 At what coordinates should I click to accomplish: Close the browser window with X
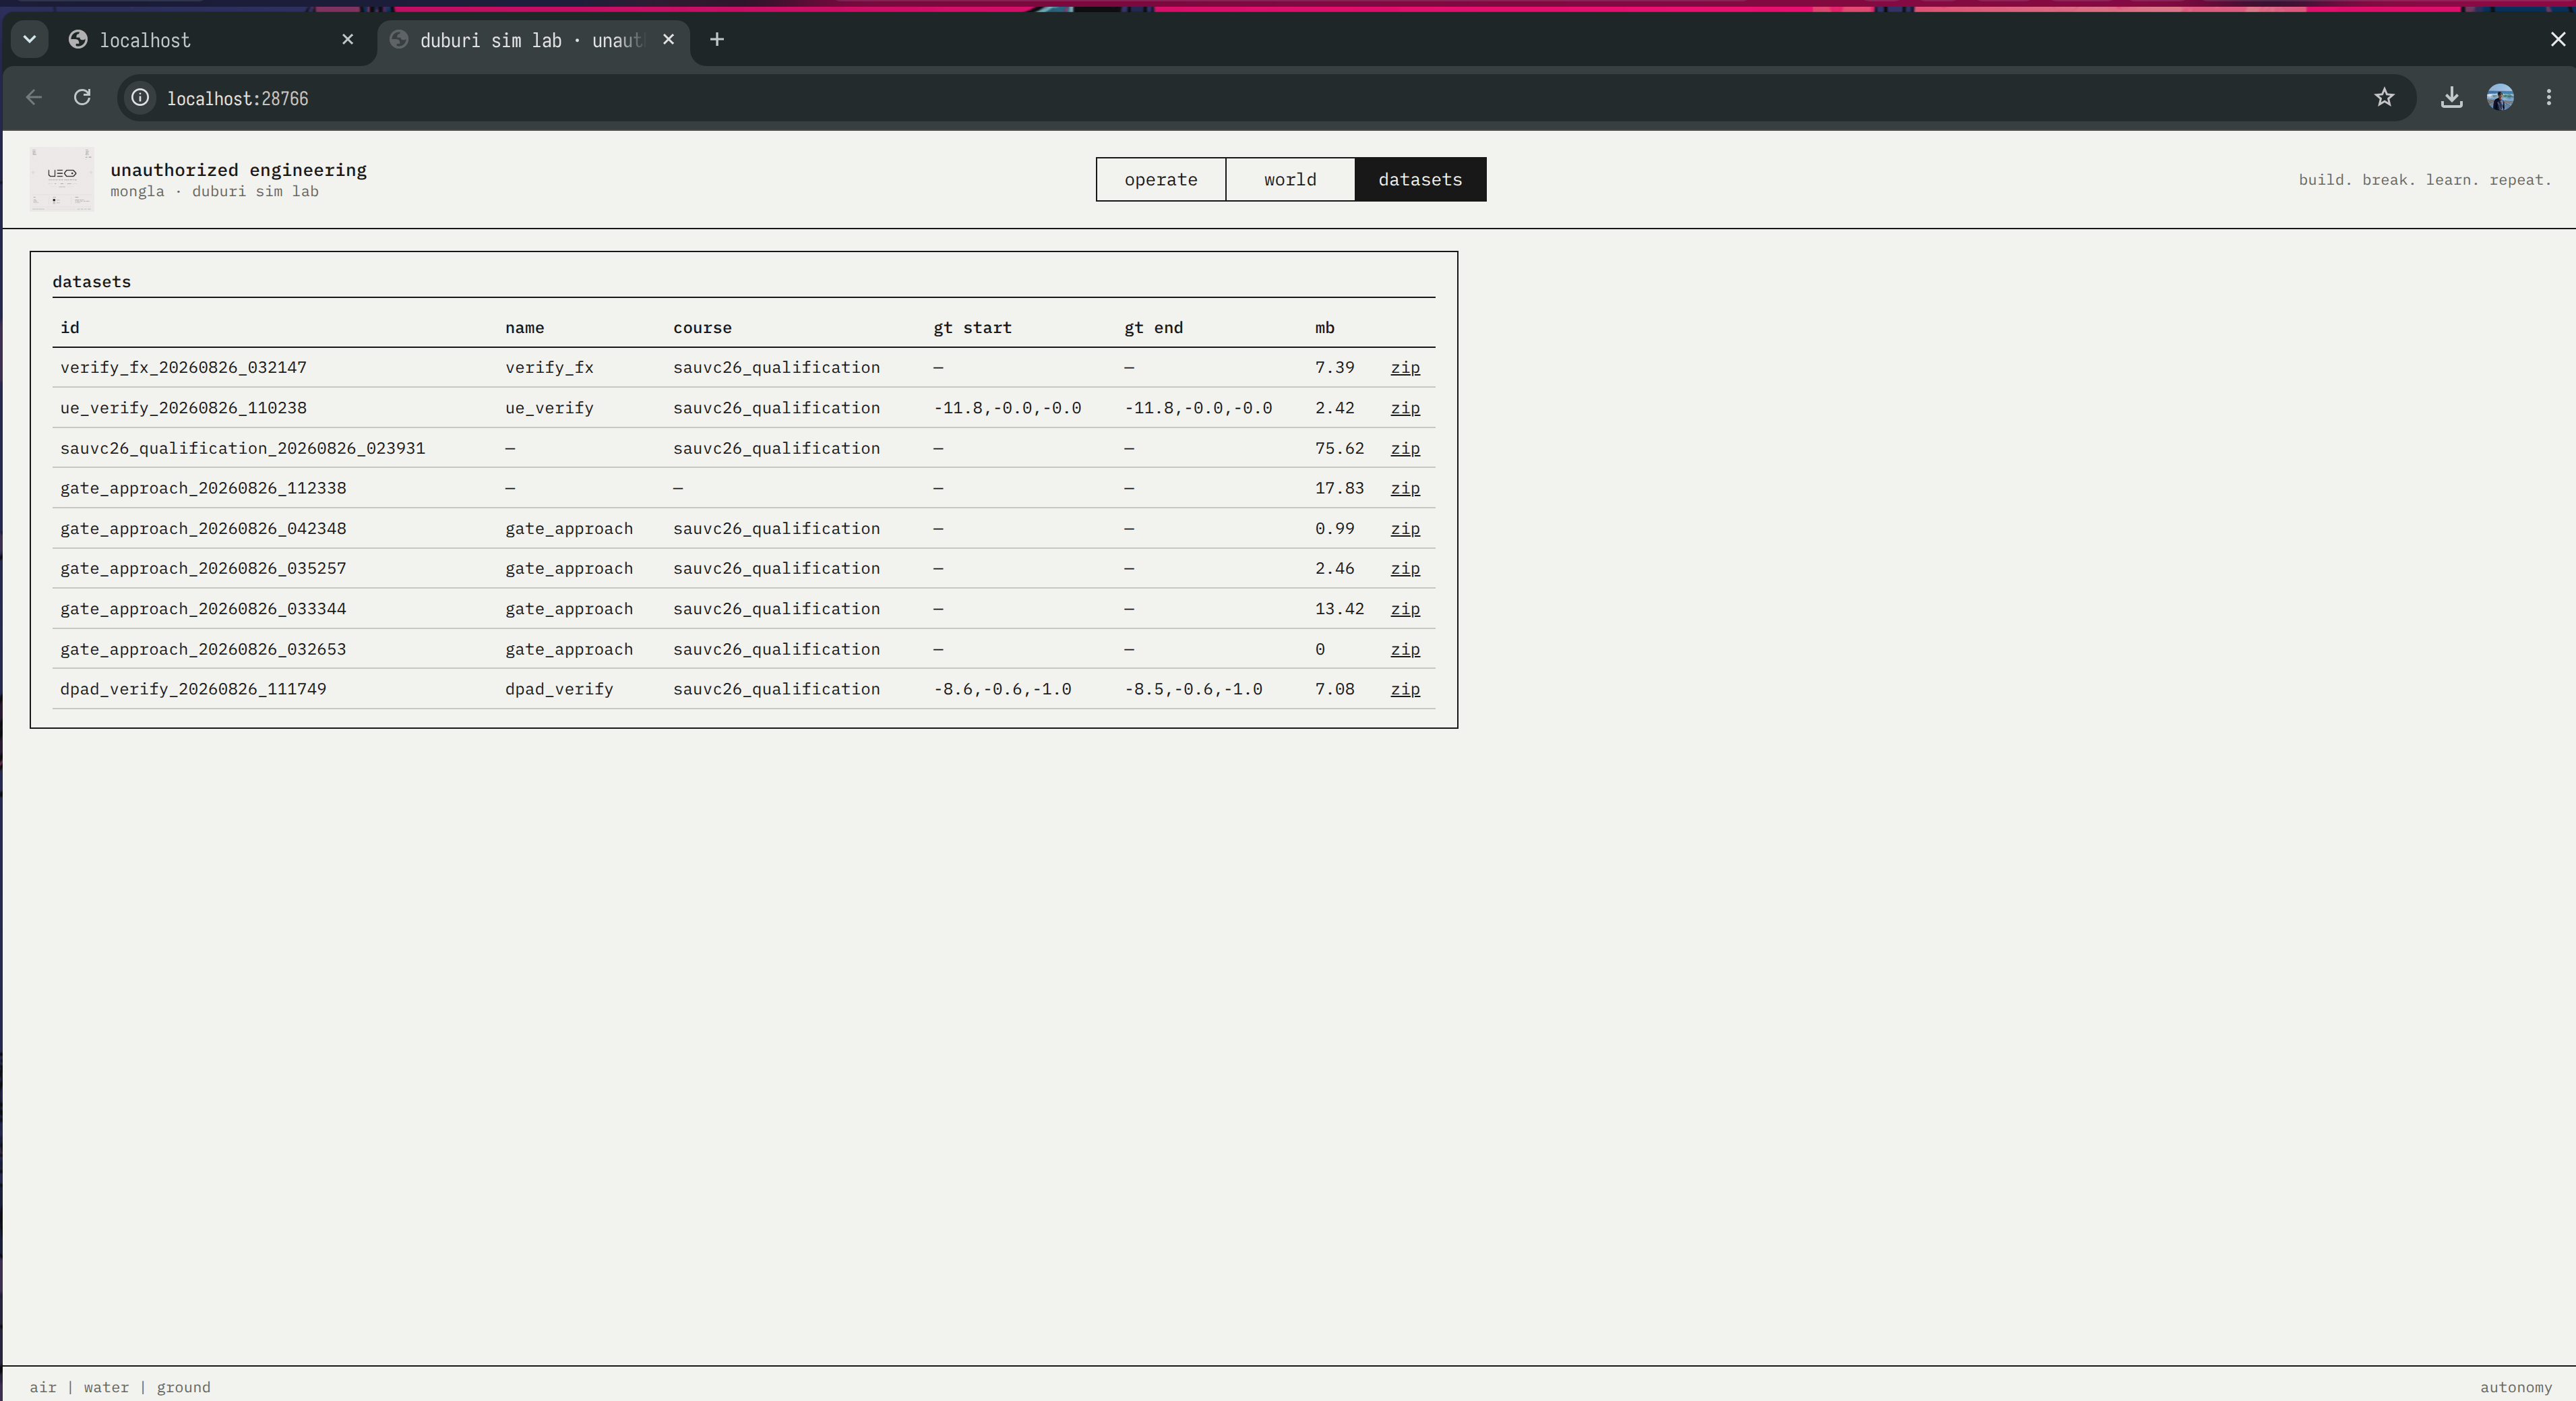[x=2557, y=39]
